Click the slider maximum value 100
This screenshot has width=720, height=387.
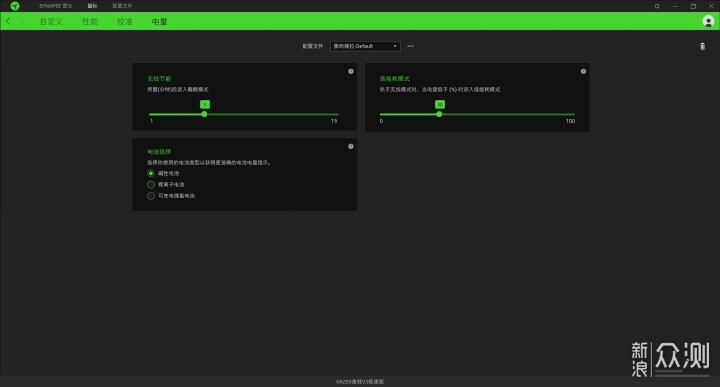point(570,121)
